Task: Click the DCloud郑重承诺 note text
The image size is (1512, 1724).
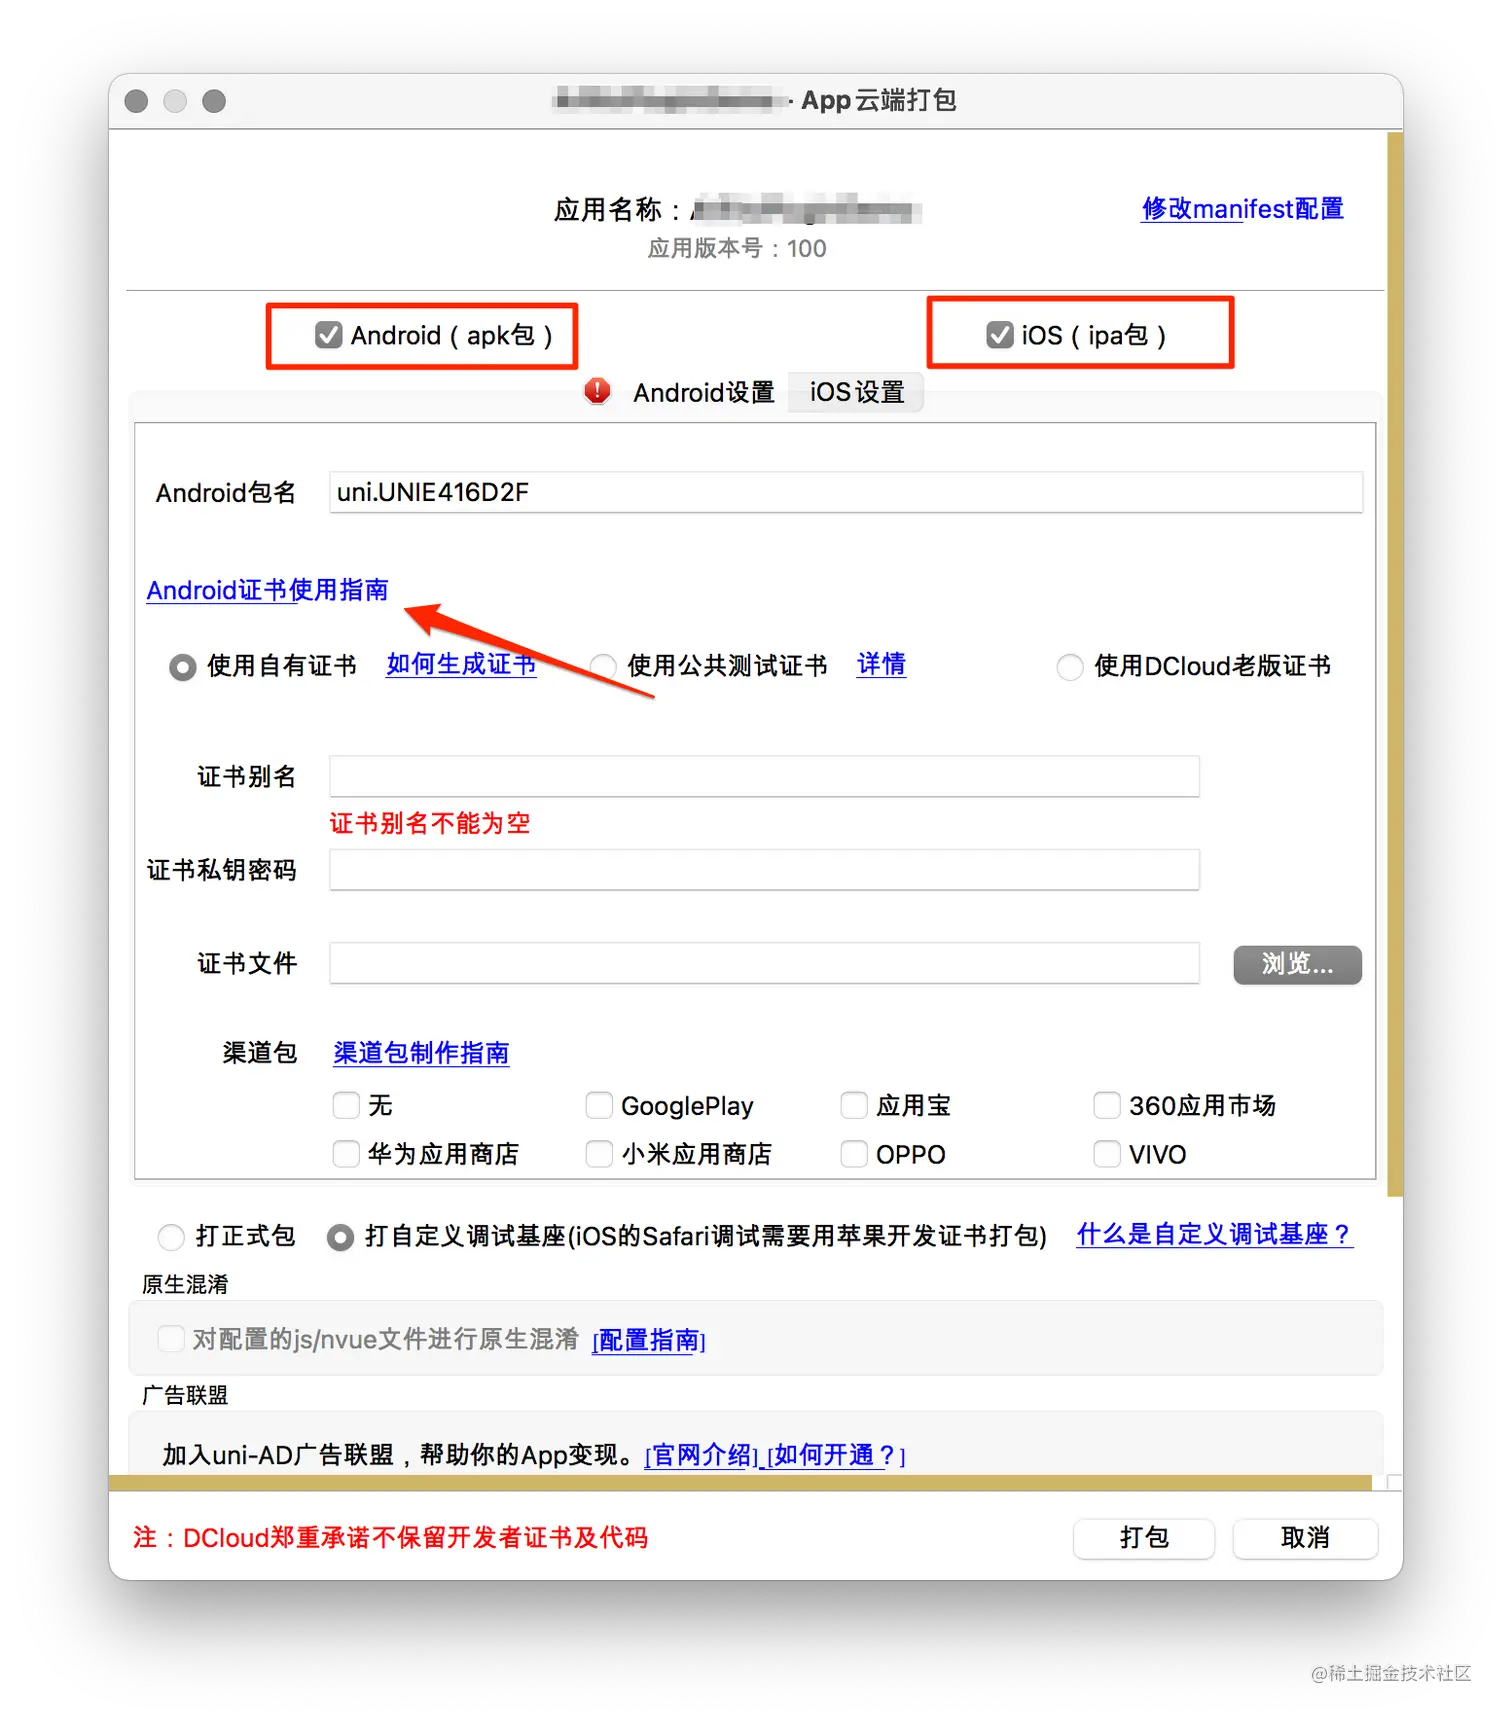Action: click(390, 1538)
